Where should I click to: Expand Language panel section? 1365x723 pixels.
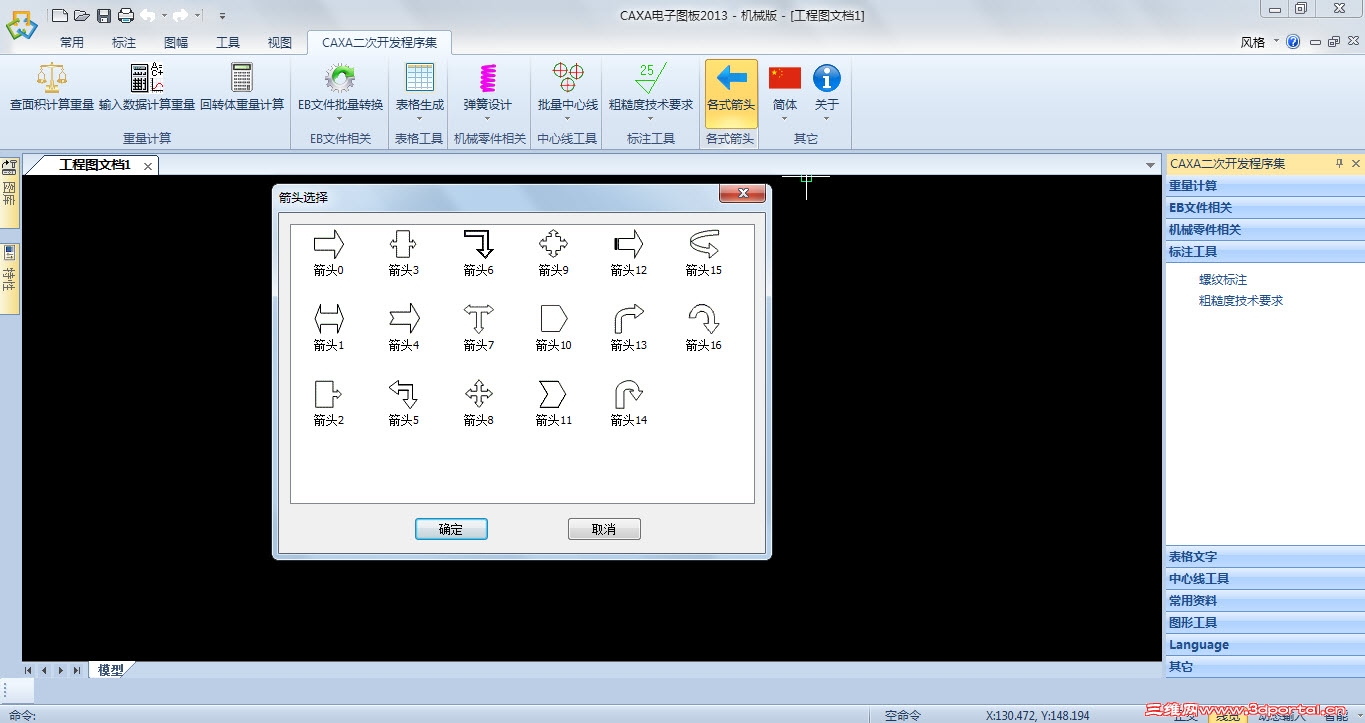pyautogui.click(x=1264, y=645)
